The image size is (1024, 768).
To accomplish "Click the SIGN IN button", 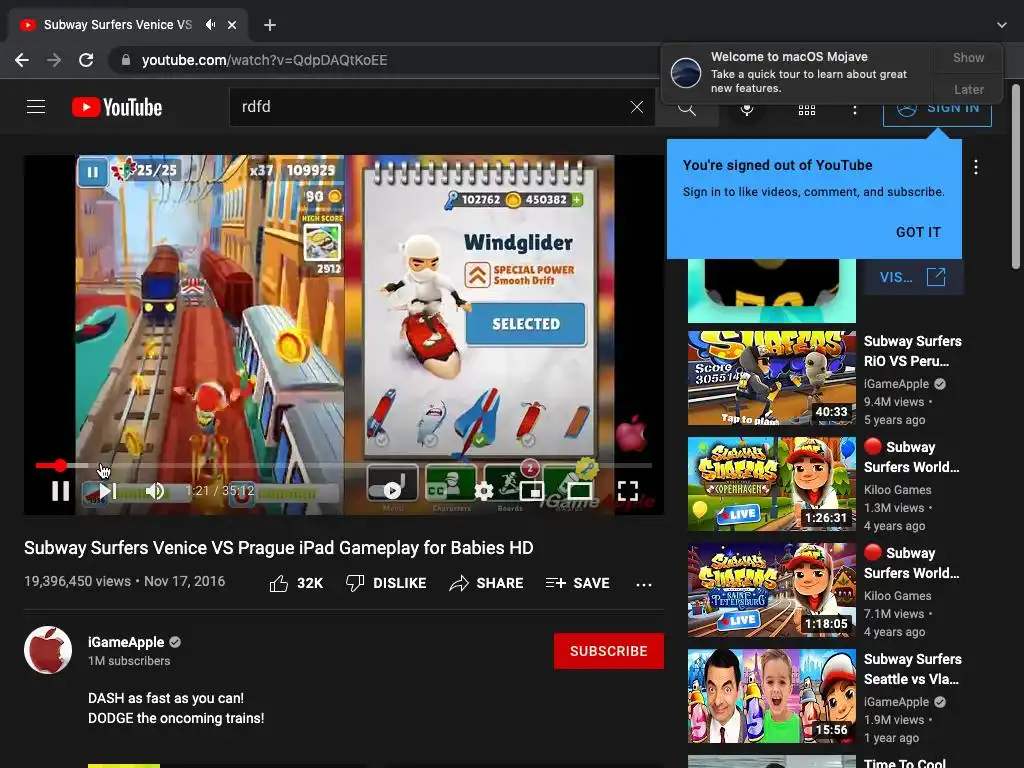I will tap(937, 108).
